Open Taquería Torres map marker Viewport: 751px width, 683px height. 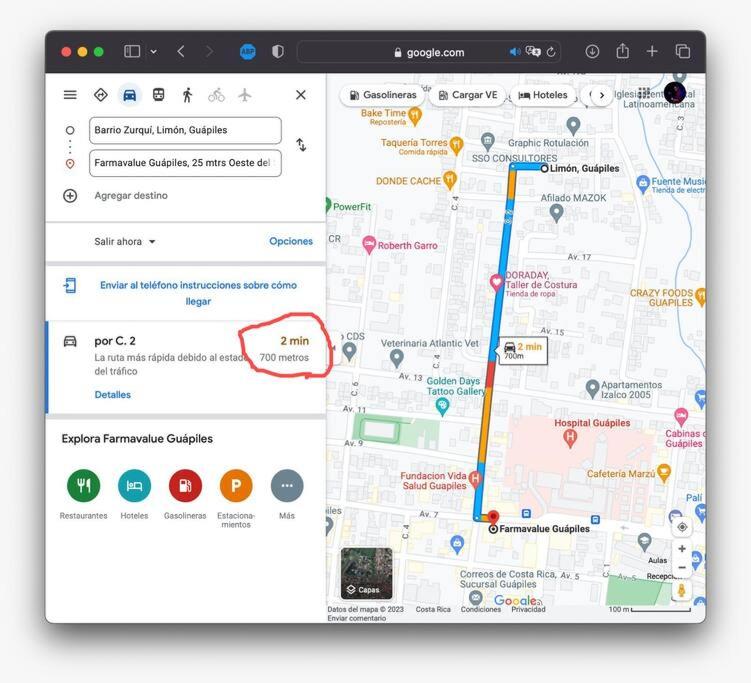pyautogui.click(x=456, y=146)
